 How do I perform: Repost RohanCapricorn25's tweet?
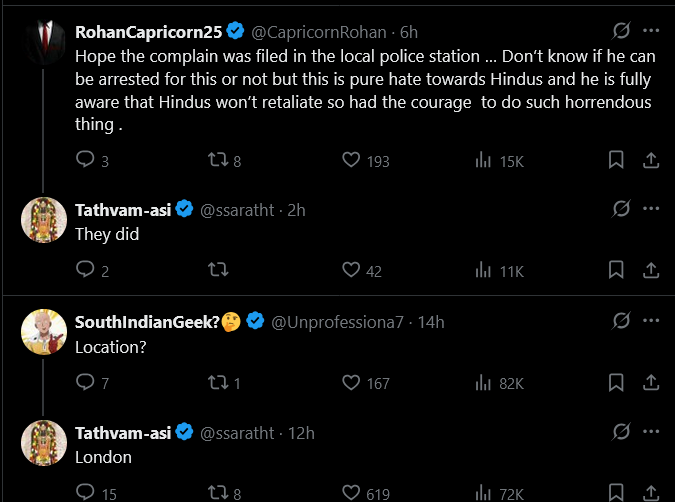tap(216, 159)
